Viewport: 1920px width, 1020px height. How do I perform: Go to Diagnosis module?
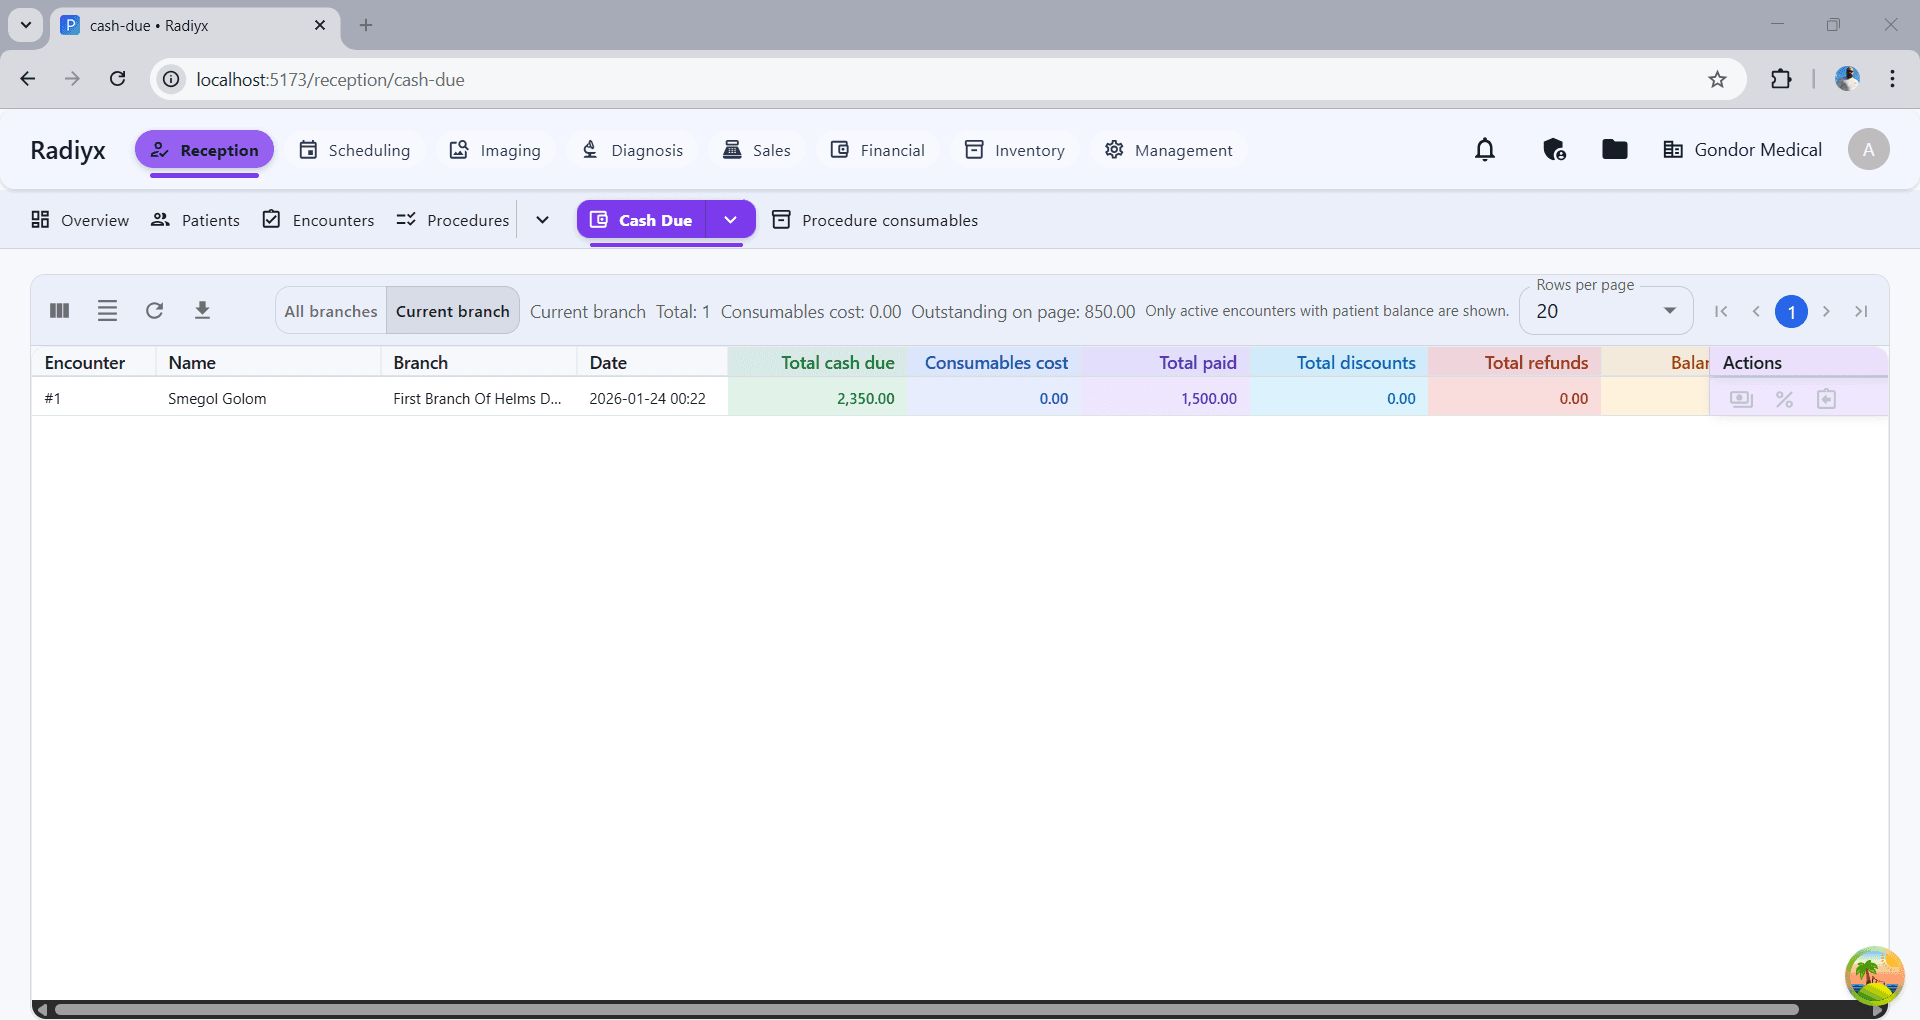point(632,150)
